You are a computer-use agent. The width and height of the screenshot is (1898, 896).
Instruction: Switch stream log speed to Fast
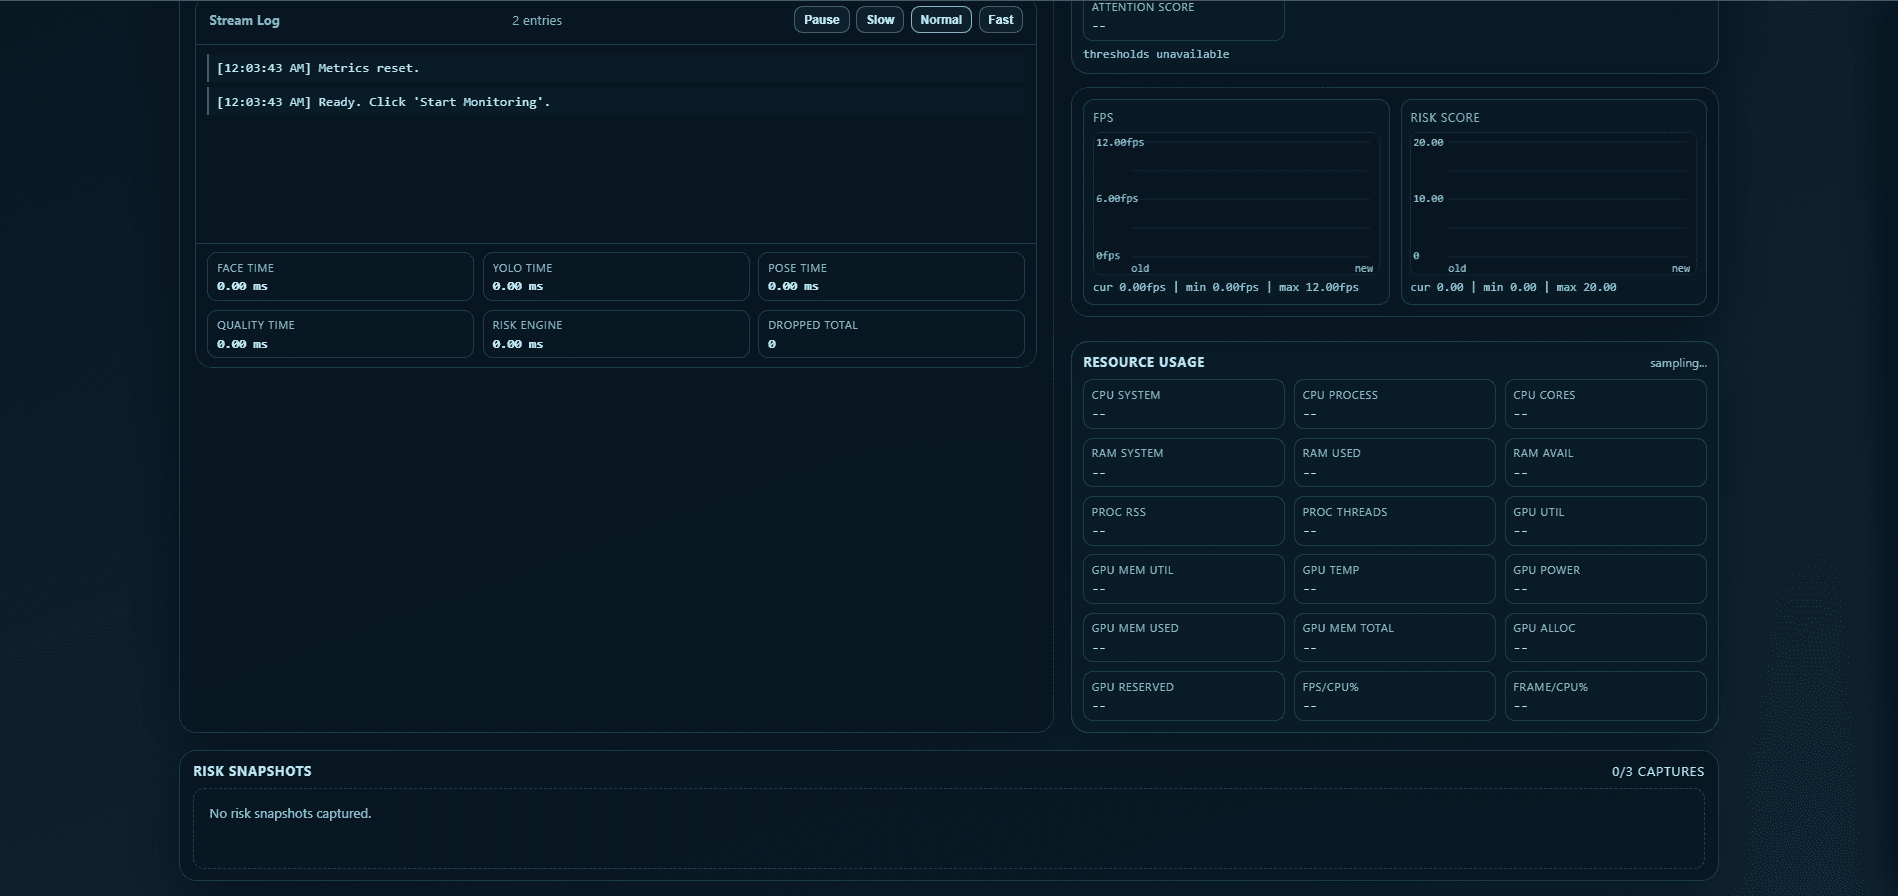1000,20
